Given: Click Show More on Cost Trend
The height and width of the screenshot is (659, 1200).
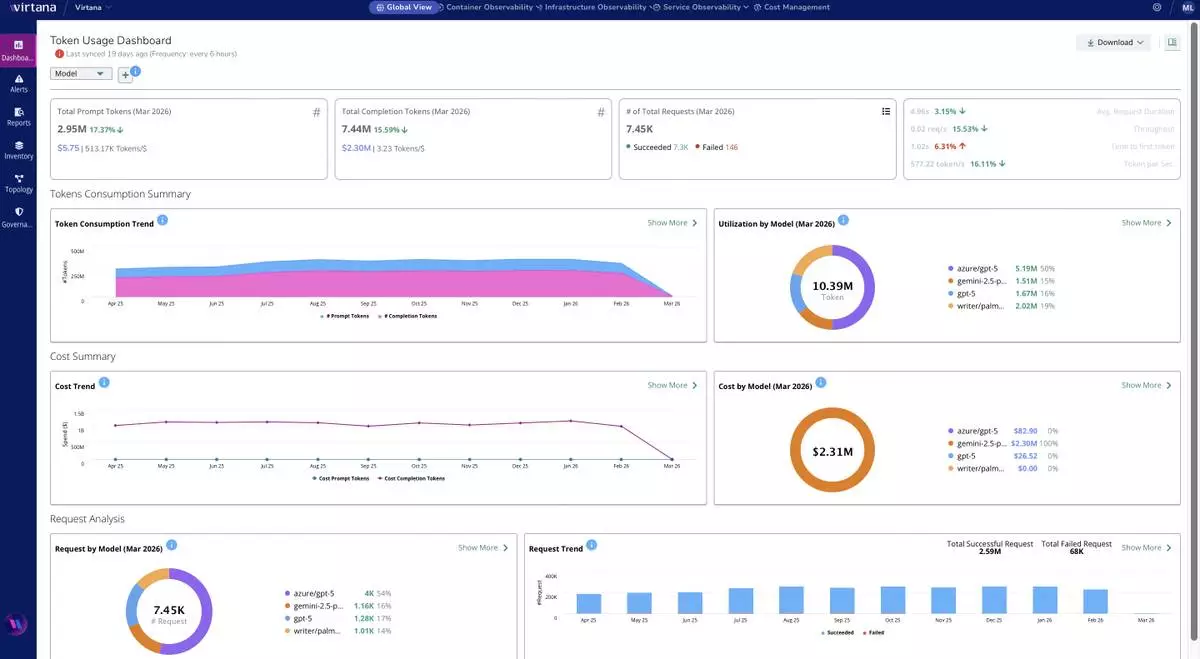Looking at the screenshot, I should (x=672, y=385).
